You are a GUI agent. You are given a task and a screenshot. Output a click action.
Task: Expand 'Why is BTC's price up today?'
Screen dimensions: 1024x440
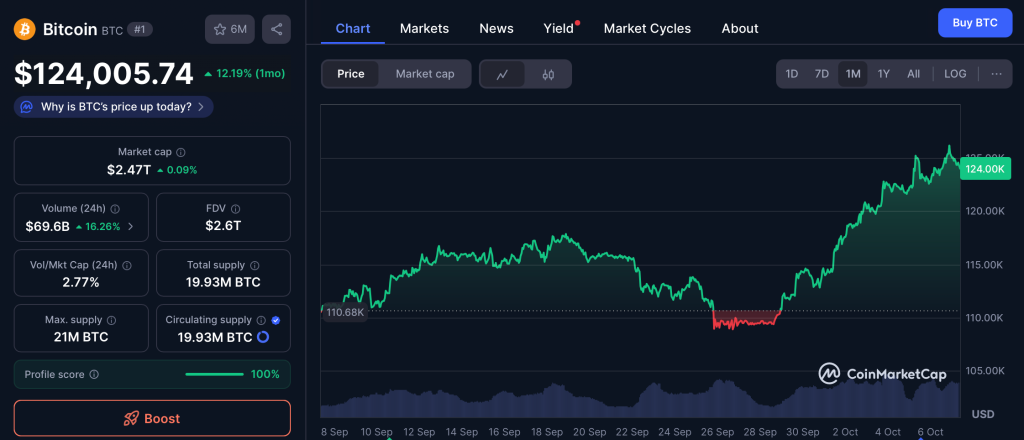pos(114,106)
